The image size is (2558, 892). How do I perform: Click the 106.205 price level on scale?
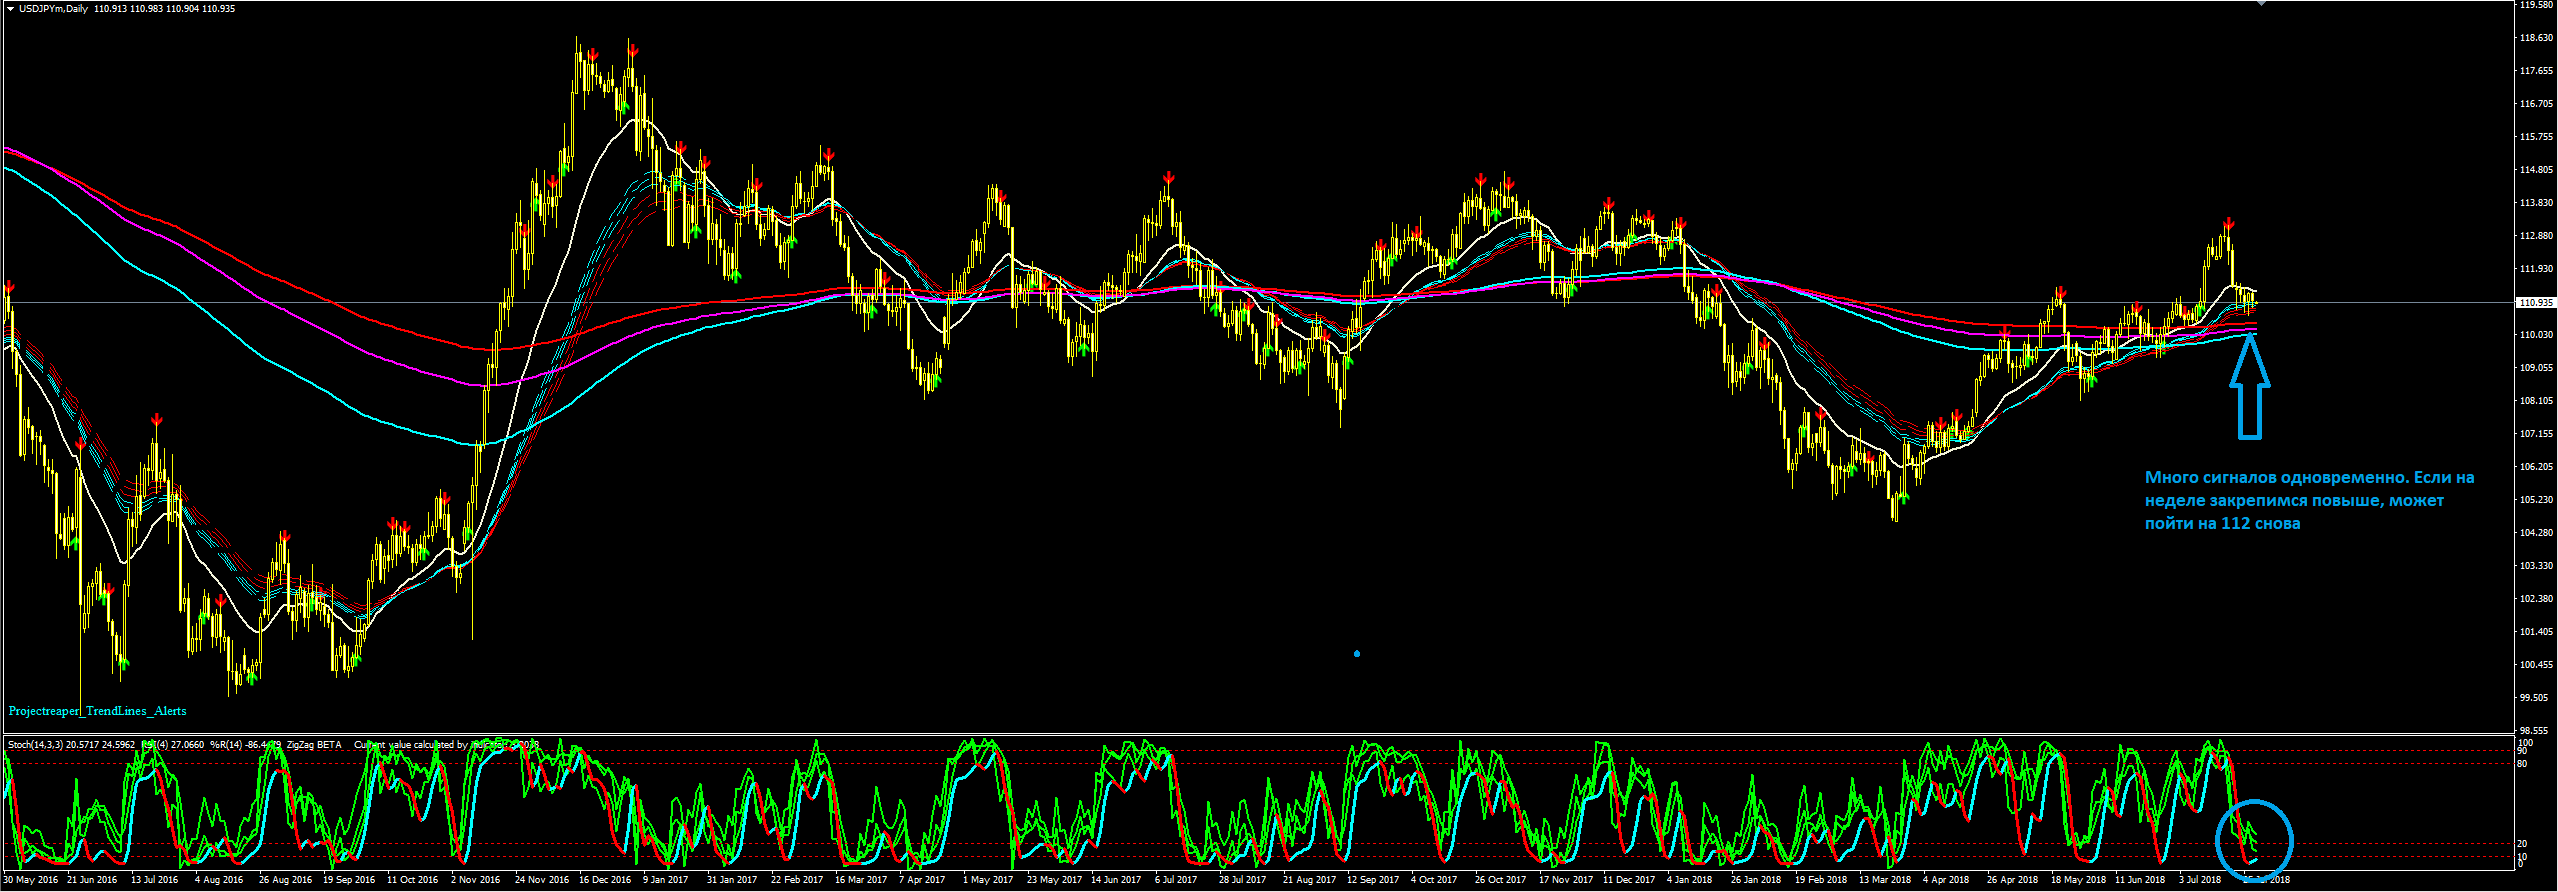pos(2537,467)
